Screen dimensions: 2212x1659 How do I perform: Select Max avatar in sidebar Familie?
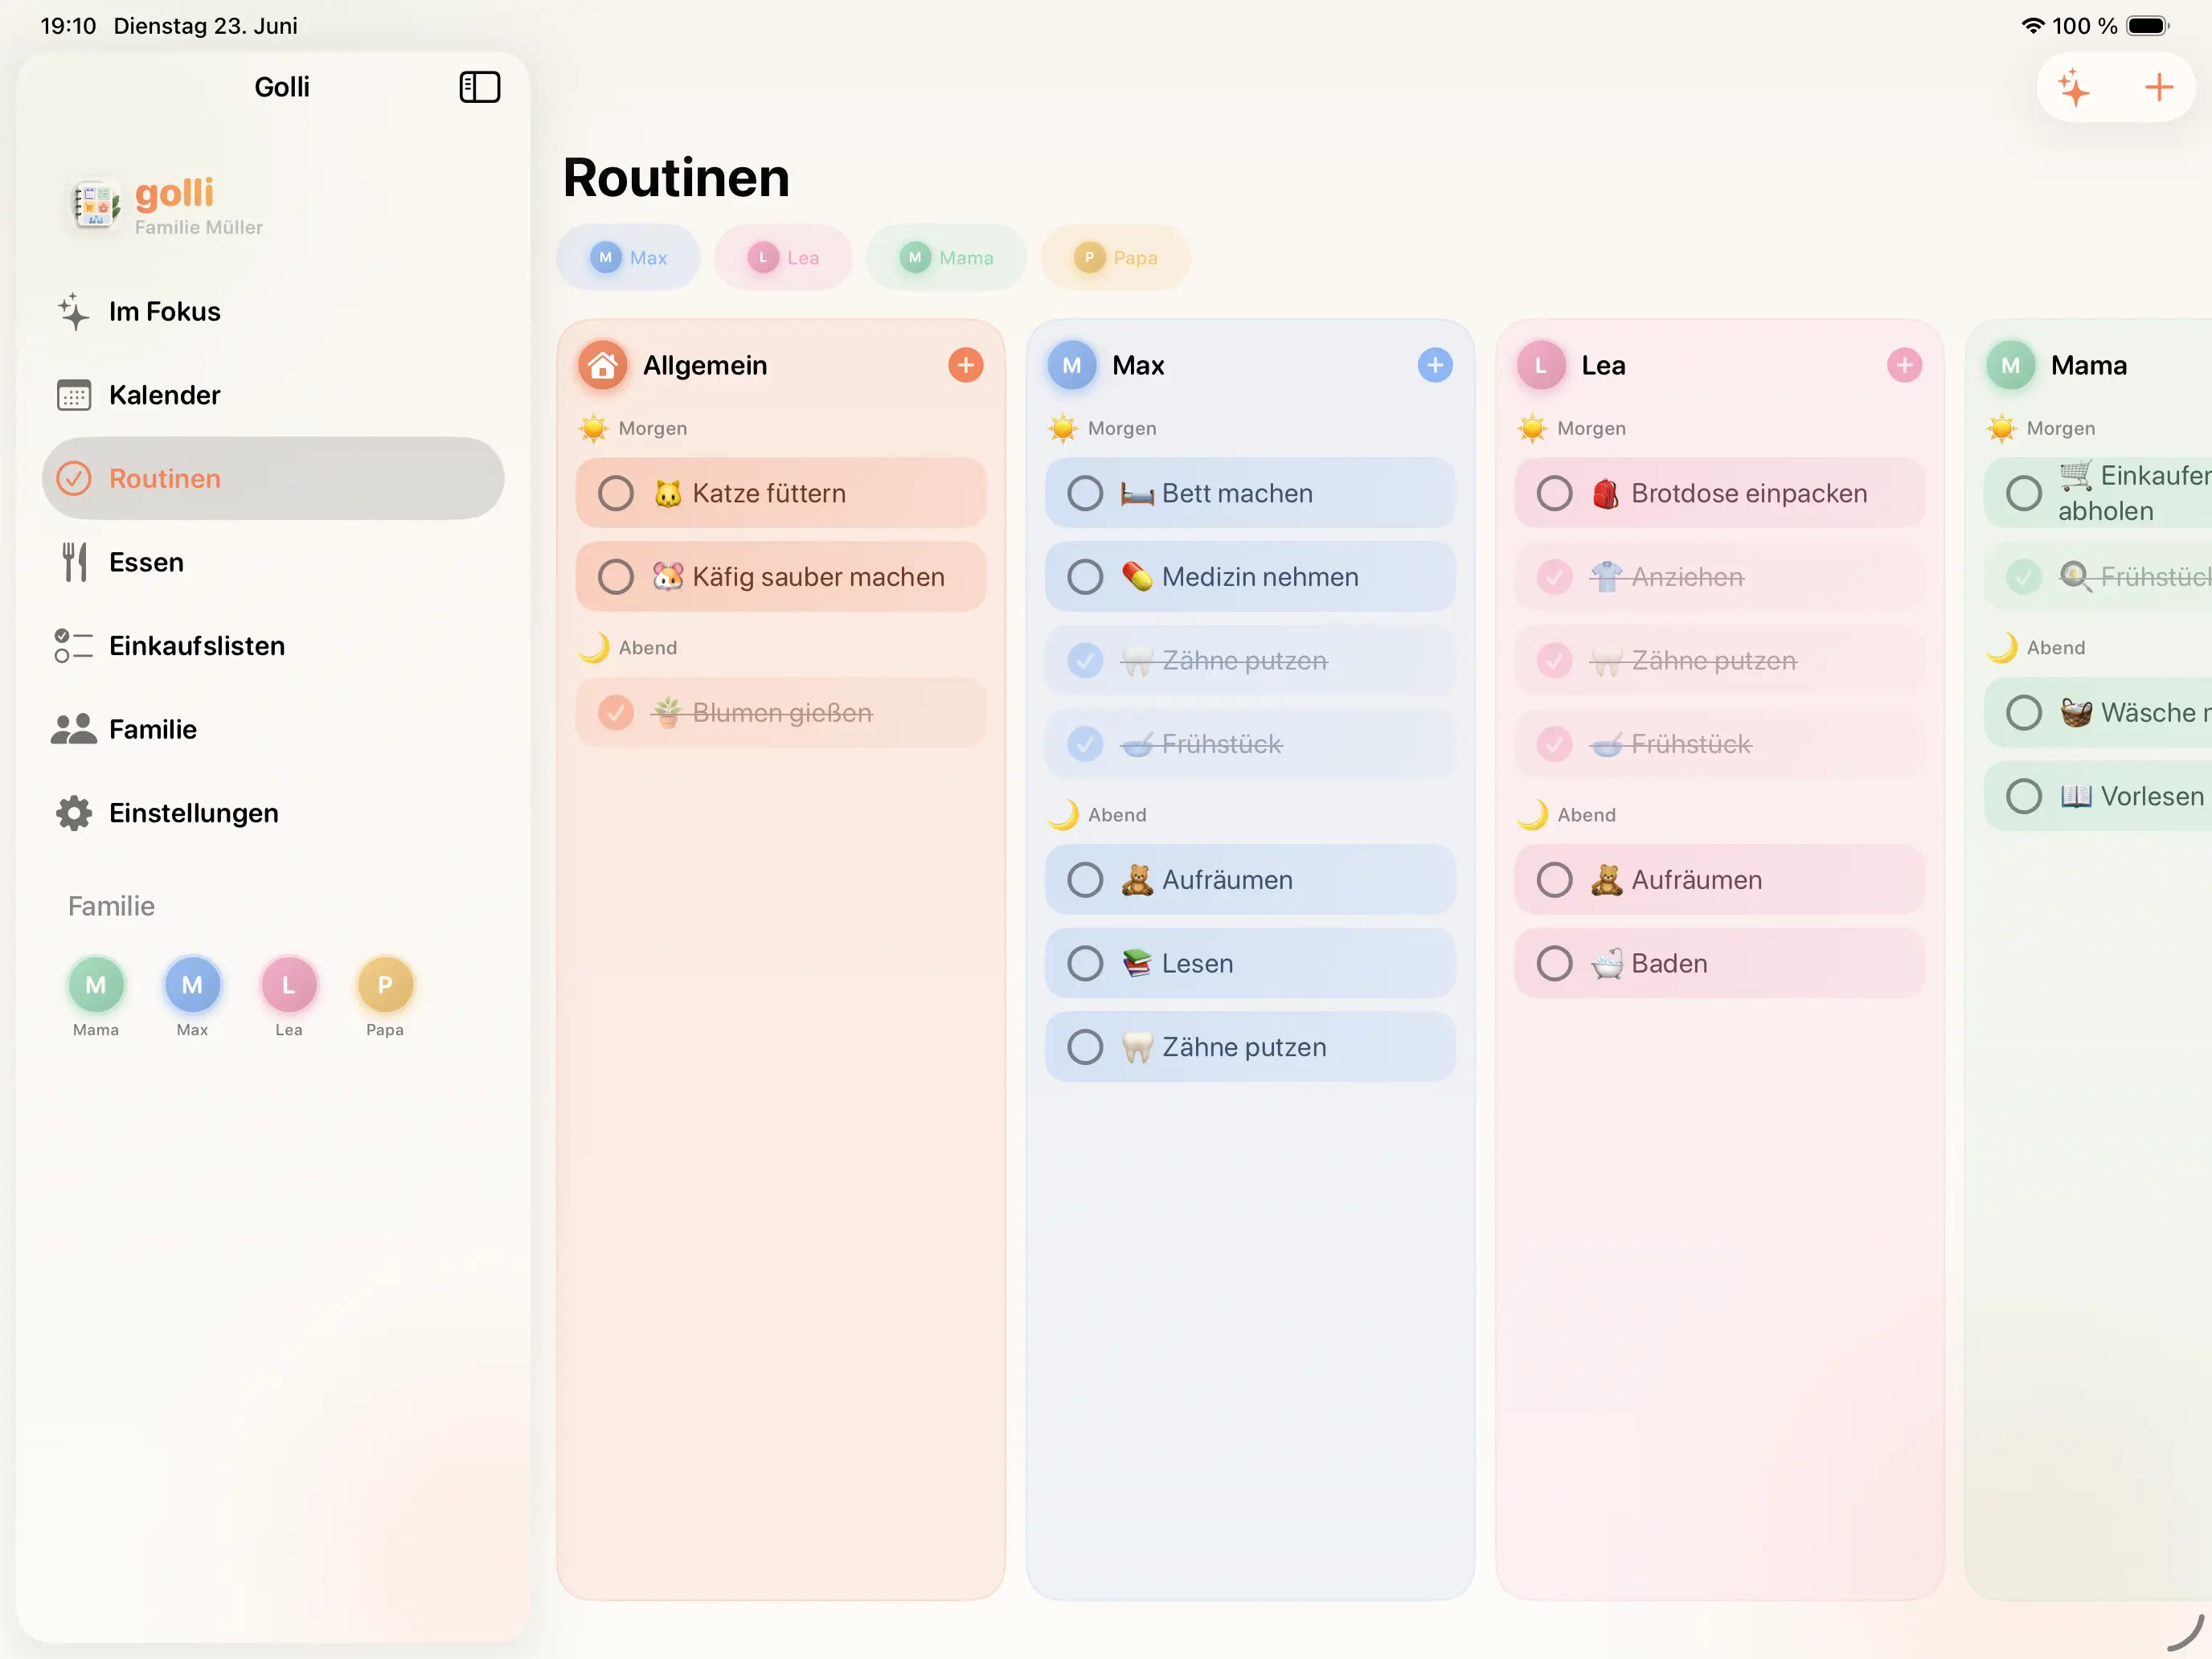tap(192, 985)
